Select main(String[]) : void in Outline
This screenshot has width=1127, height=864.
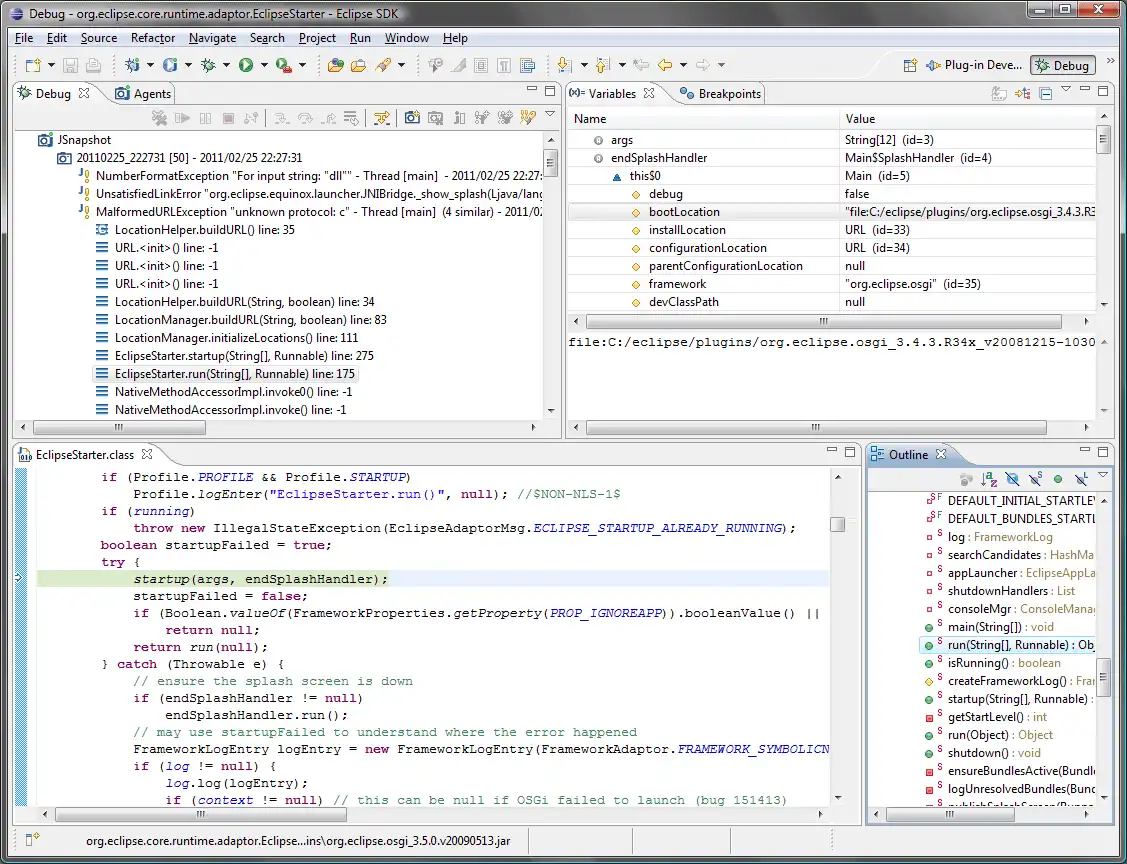pyautogui.click(x=1000, y=627)
